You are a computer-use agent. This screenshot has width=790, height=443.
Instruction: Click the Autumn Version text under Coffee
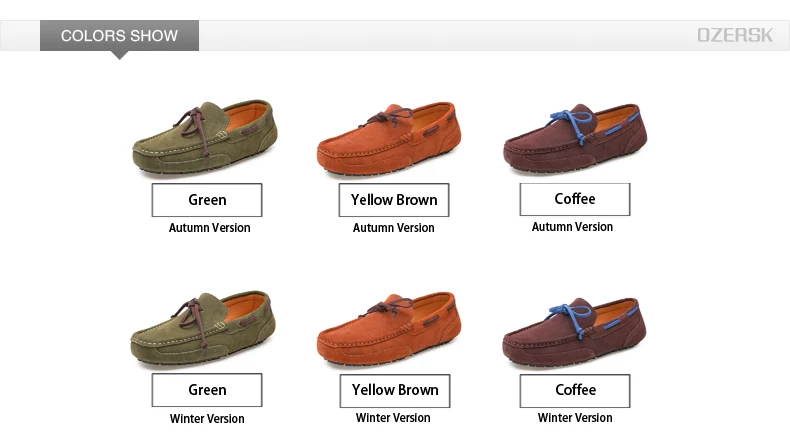tap(572, 227)
